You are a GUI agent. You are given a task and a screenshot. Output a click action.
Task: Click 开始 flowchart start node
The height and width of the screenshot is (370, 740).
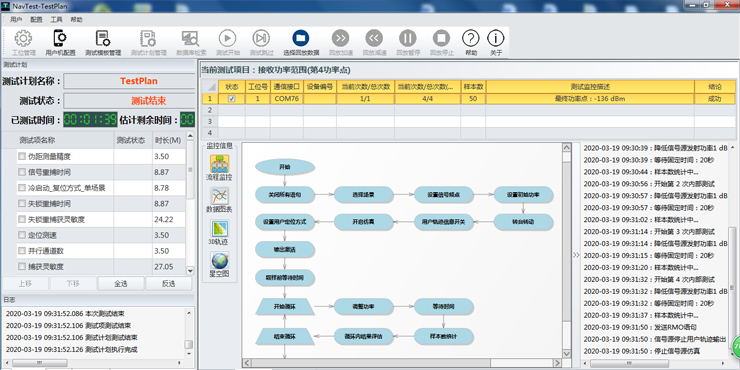(x=285, y=167)
